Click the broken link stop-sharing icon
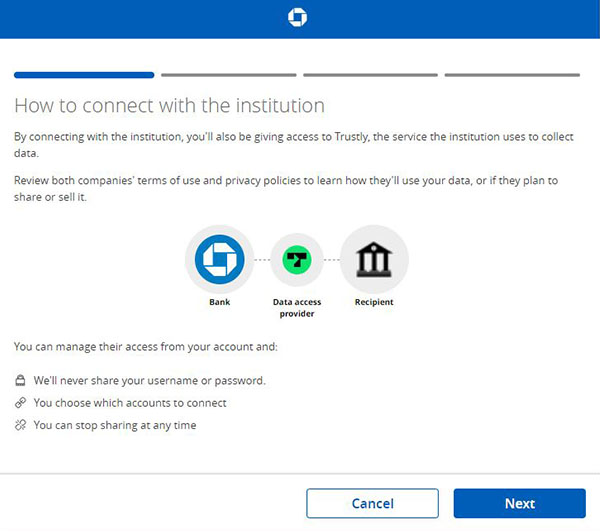The height and width of the screenshot is (532, 600). pos(20,425)
